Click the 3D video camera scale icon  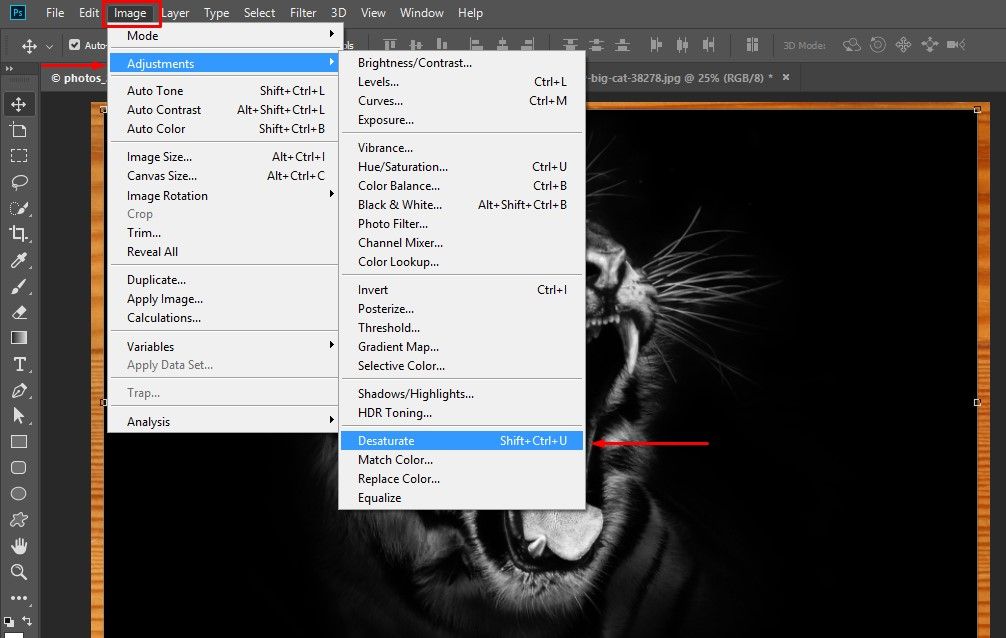pyautogui.click(x=956, y=44)
